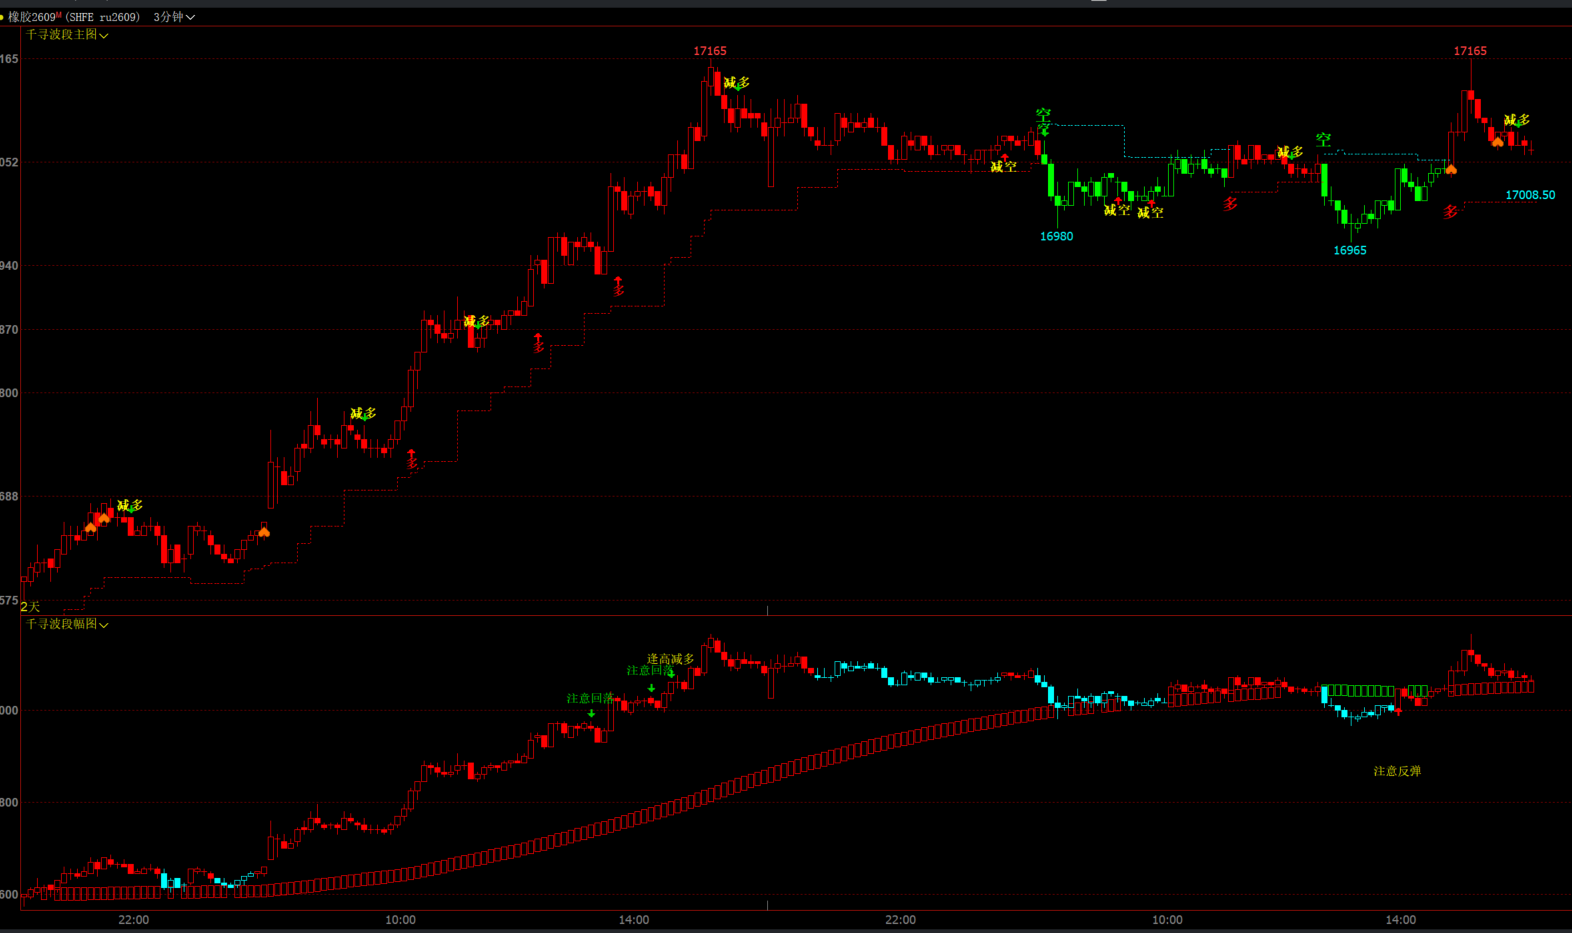The image size is (1572, 933).
Task: Click the 16965 low price label
Action: pyautogui.click(x=1349, y=251)
